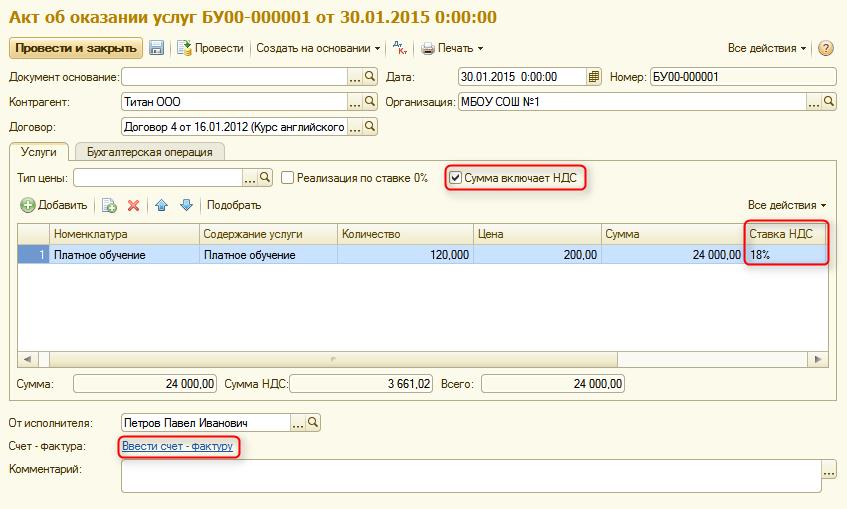Click ellipsis button of Организация field

(x=814, y=102)
